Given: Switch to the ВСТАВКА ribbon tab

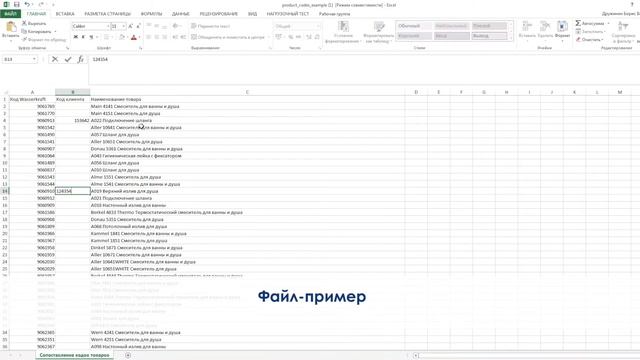Looking at the screenshot, I should (65, 14).
